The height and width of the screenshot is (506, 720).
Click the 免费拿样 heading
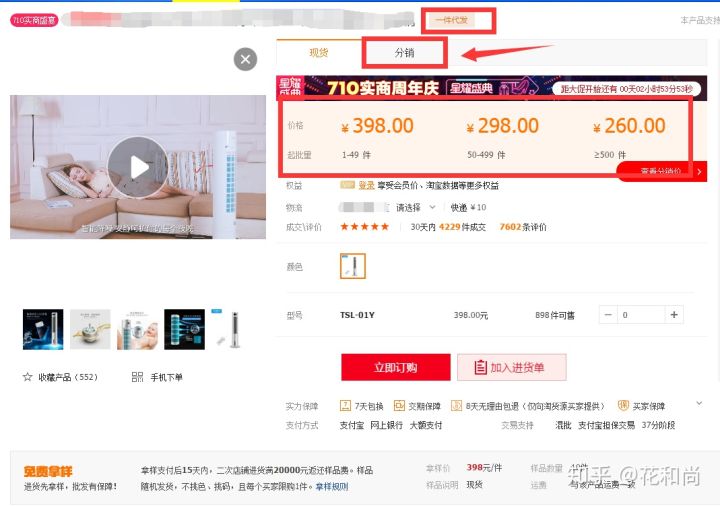pos(48,472)
